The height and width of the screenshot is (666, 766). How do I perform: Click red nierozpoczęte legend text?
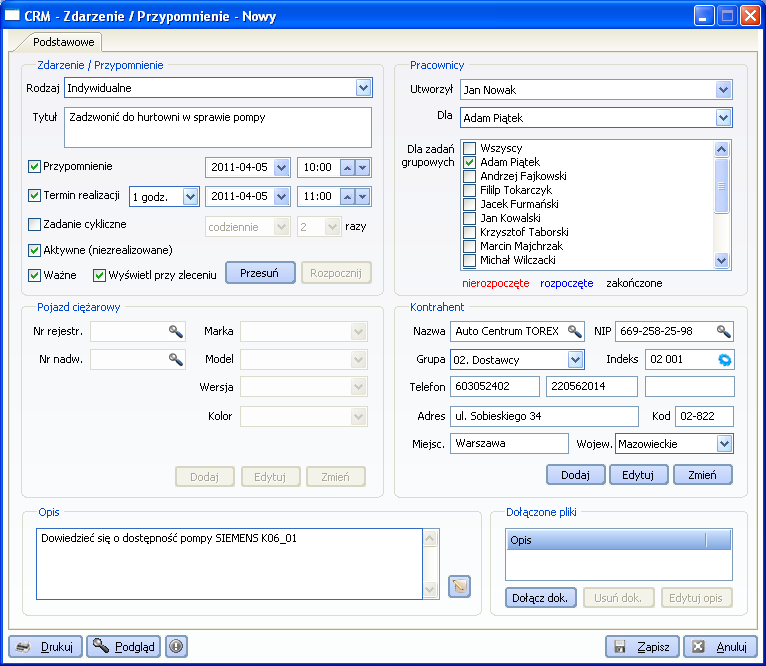(x=495, y=283)
